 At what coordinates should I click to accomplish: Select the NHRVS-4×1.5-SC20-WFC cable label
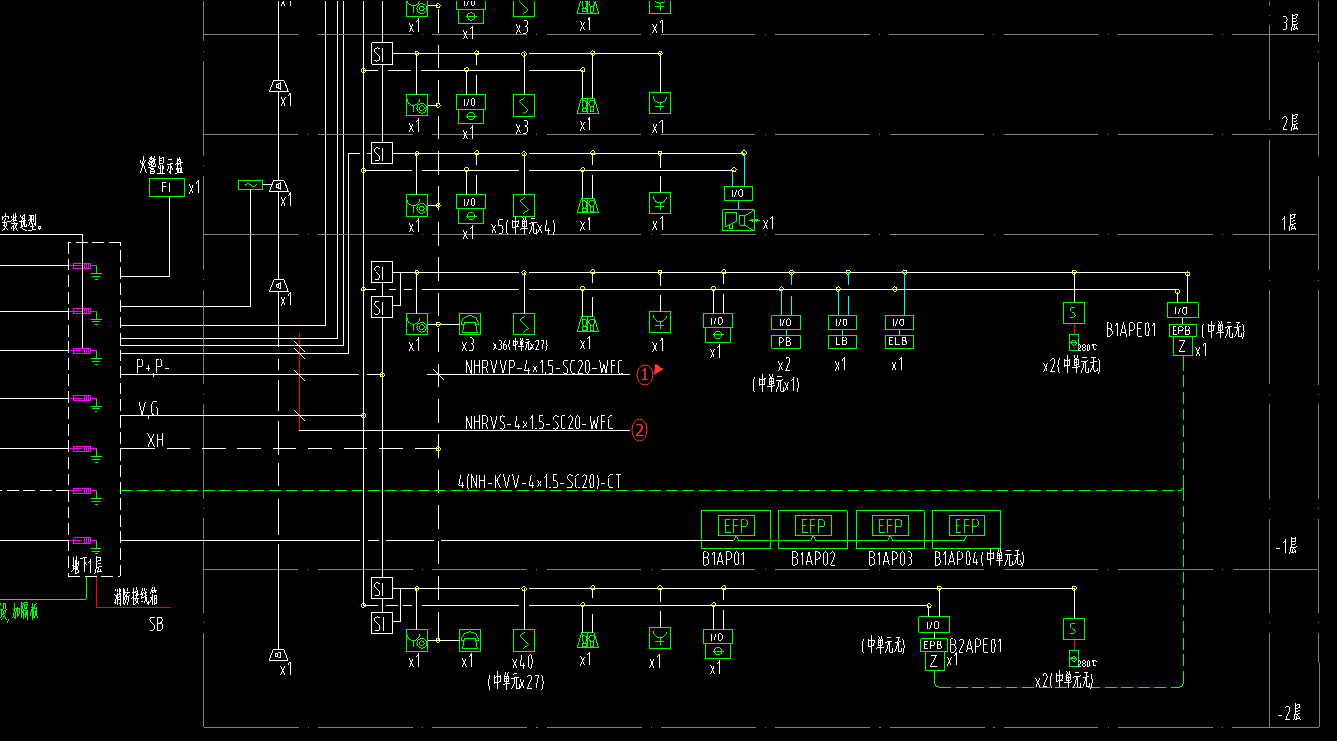click(x=540, y=423)
